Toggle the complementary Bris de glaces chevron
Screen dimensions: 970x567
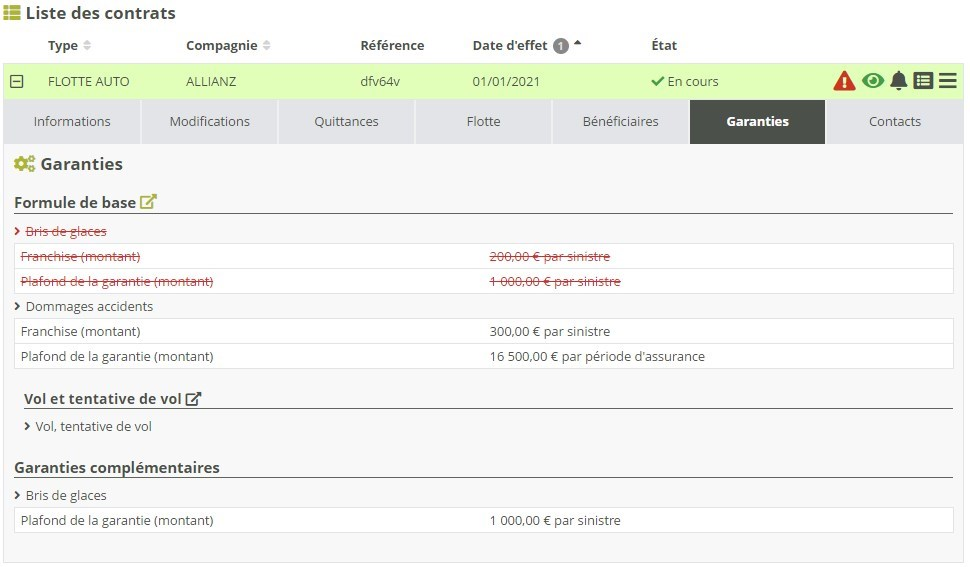pos(18,495)
